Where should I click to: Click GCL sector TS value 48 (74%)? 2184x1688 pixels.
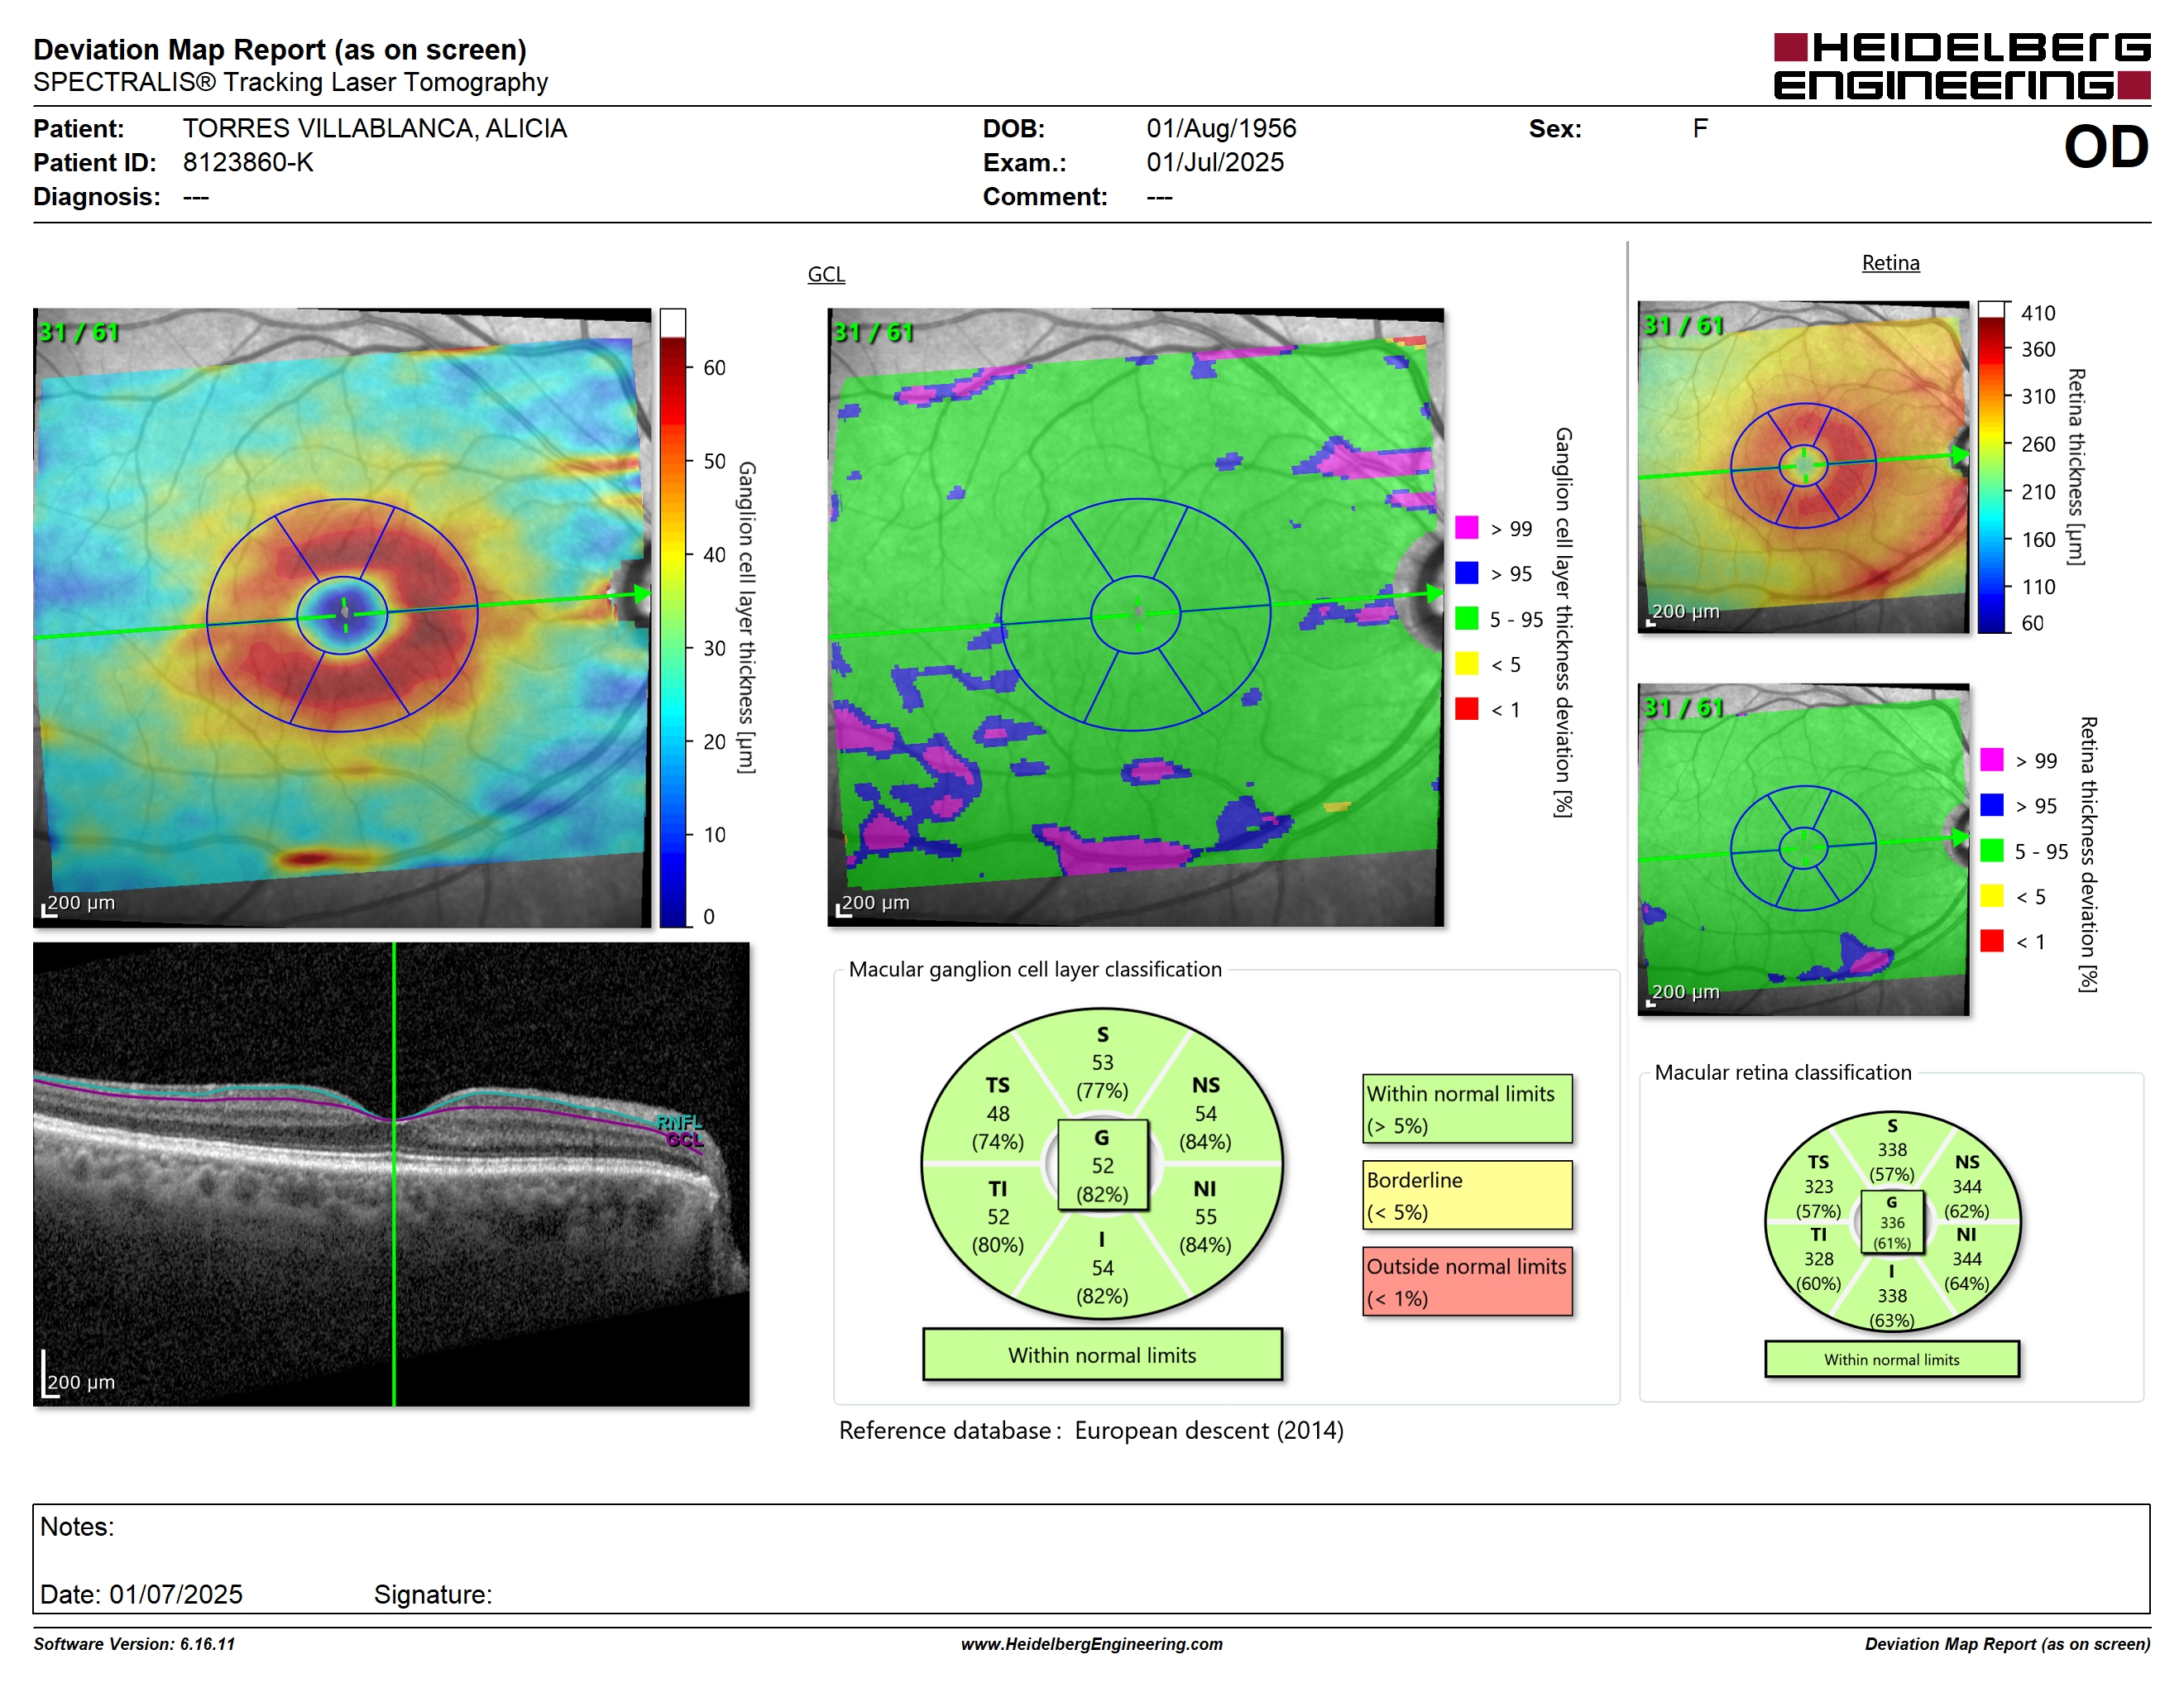(997, 1128)
